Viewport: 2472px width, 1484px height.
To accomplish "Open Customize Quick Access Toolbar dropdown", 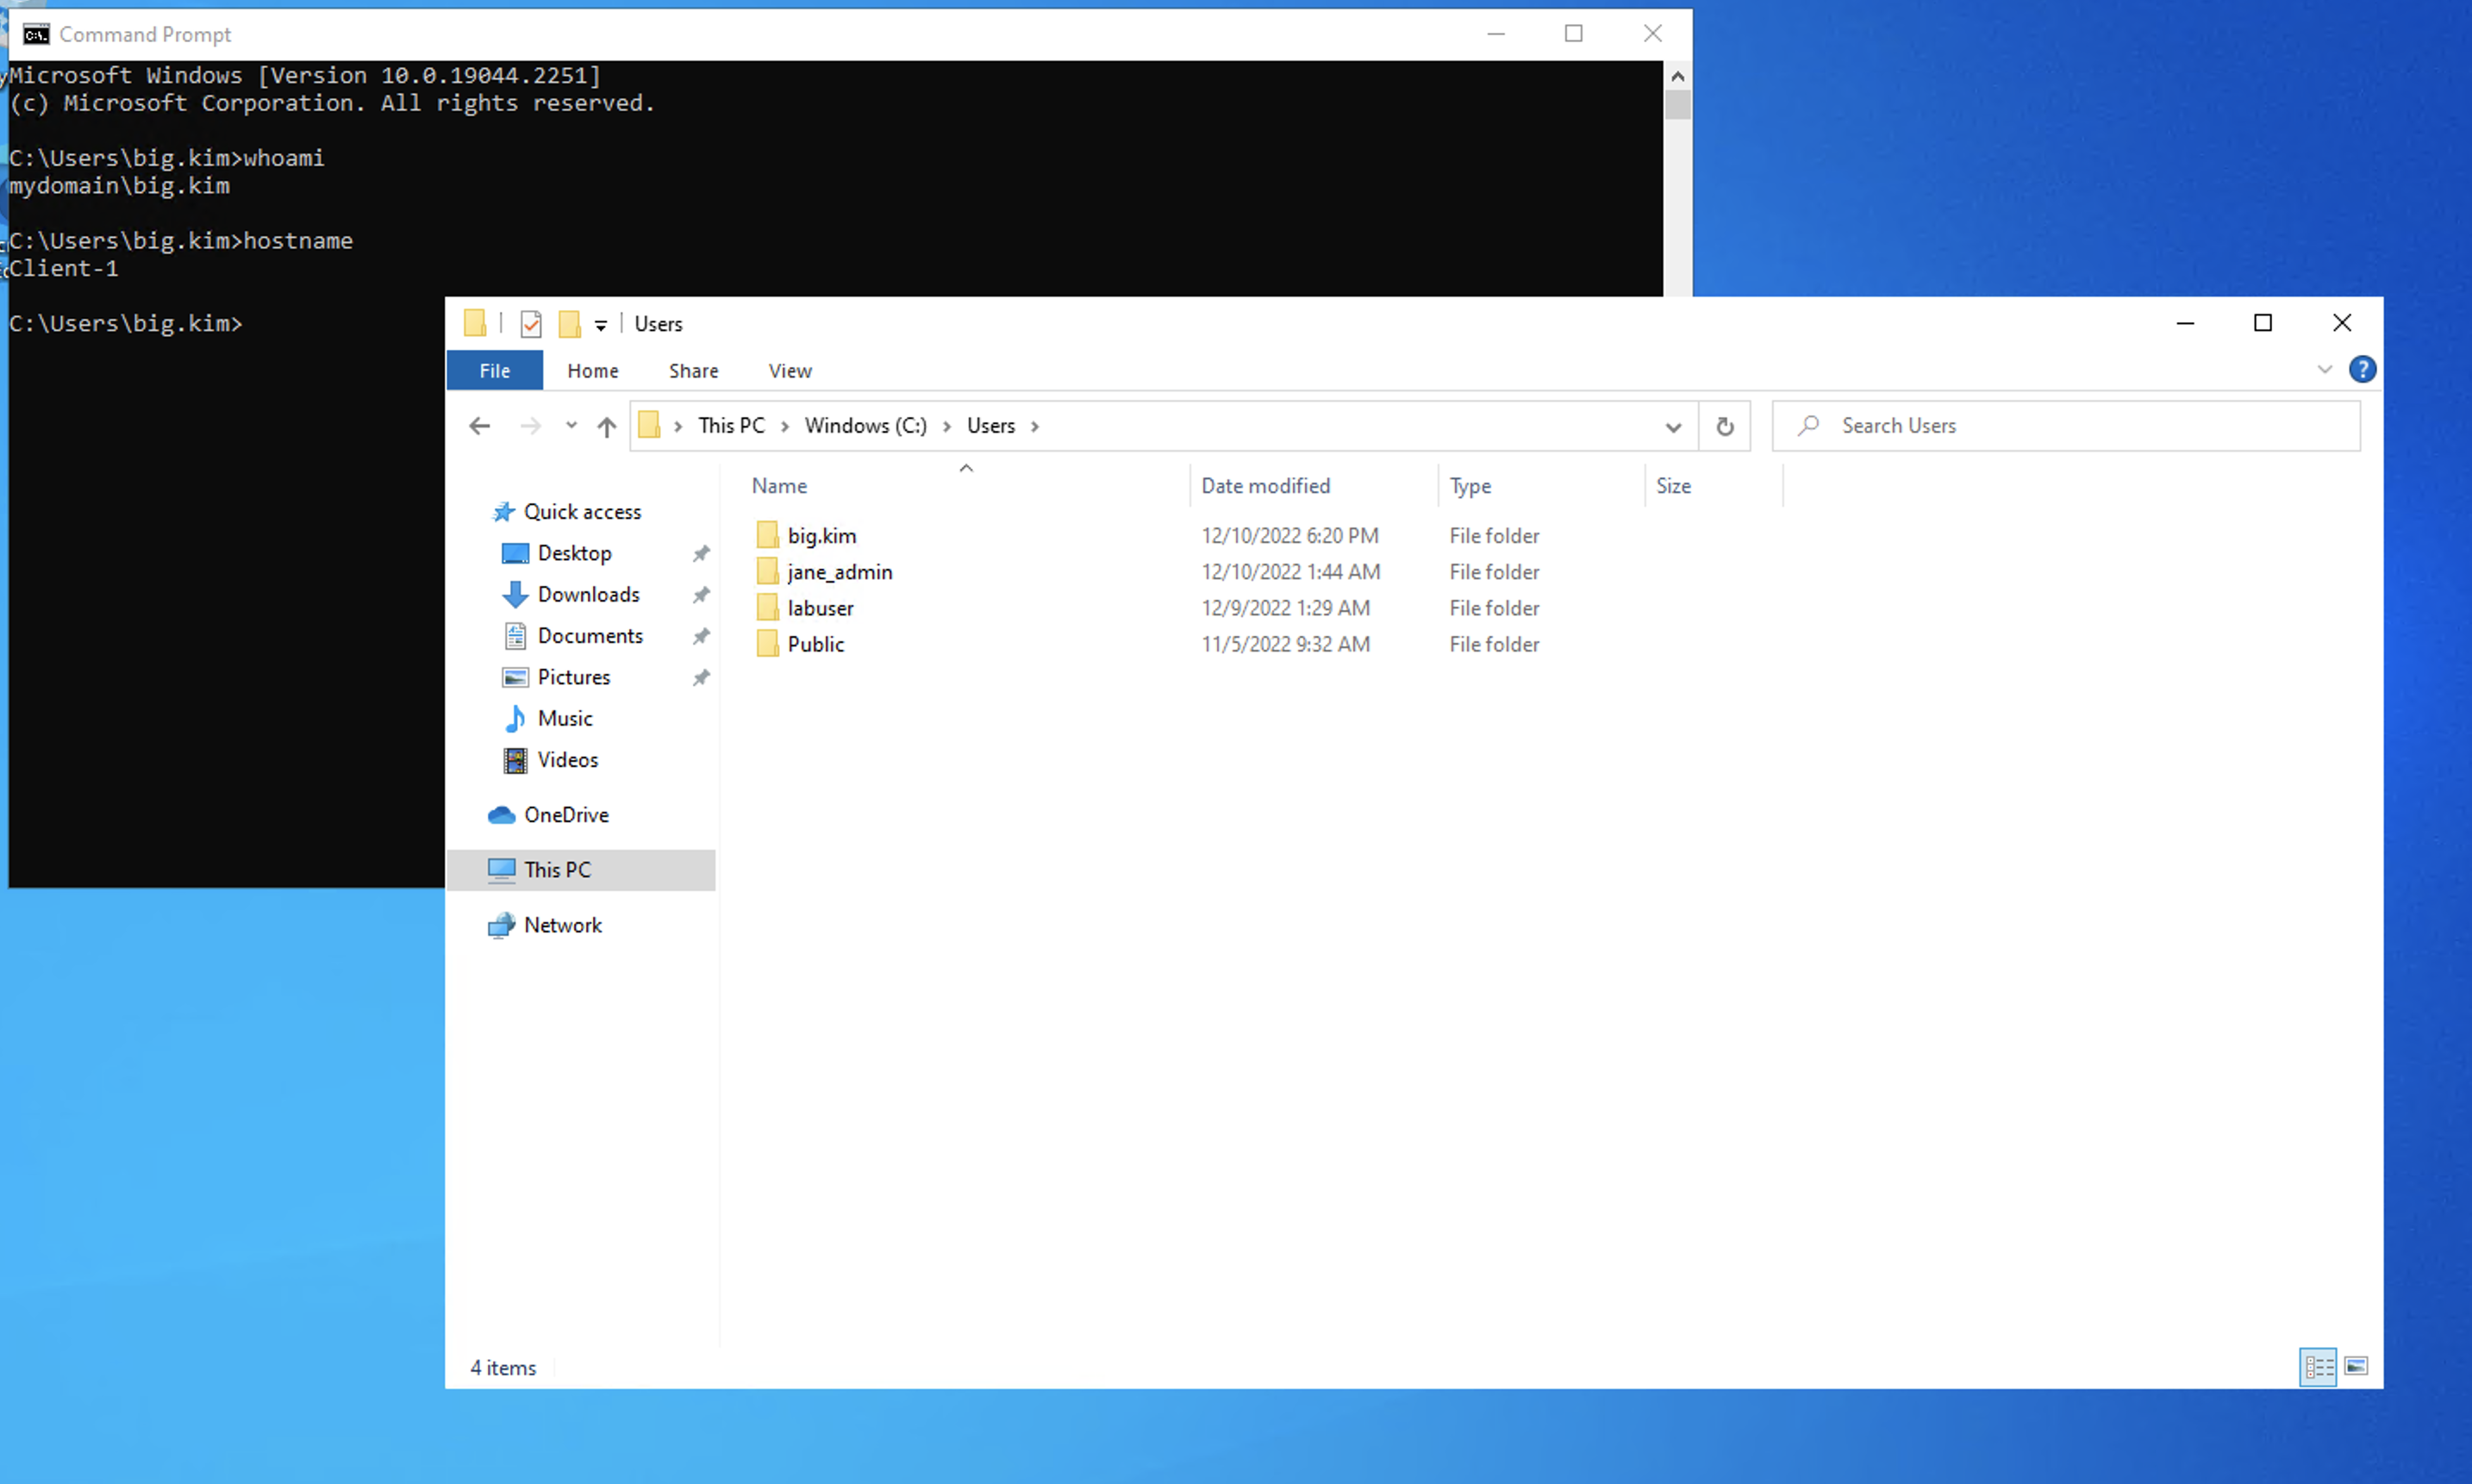I will pyautogui.click(x=600, y=324).
